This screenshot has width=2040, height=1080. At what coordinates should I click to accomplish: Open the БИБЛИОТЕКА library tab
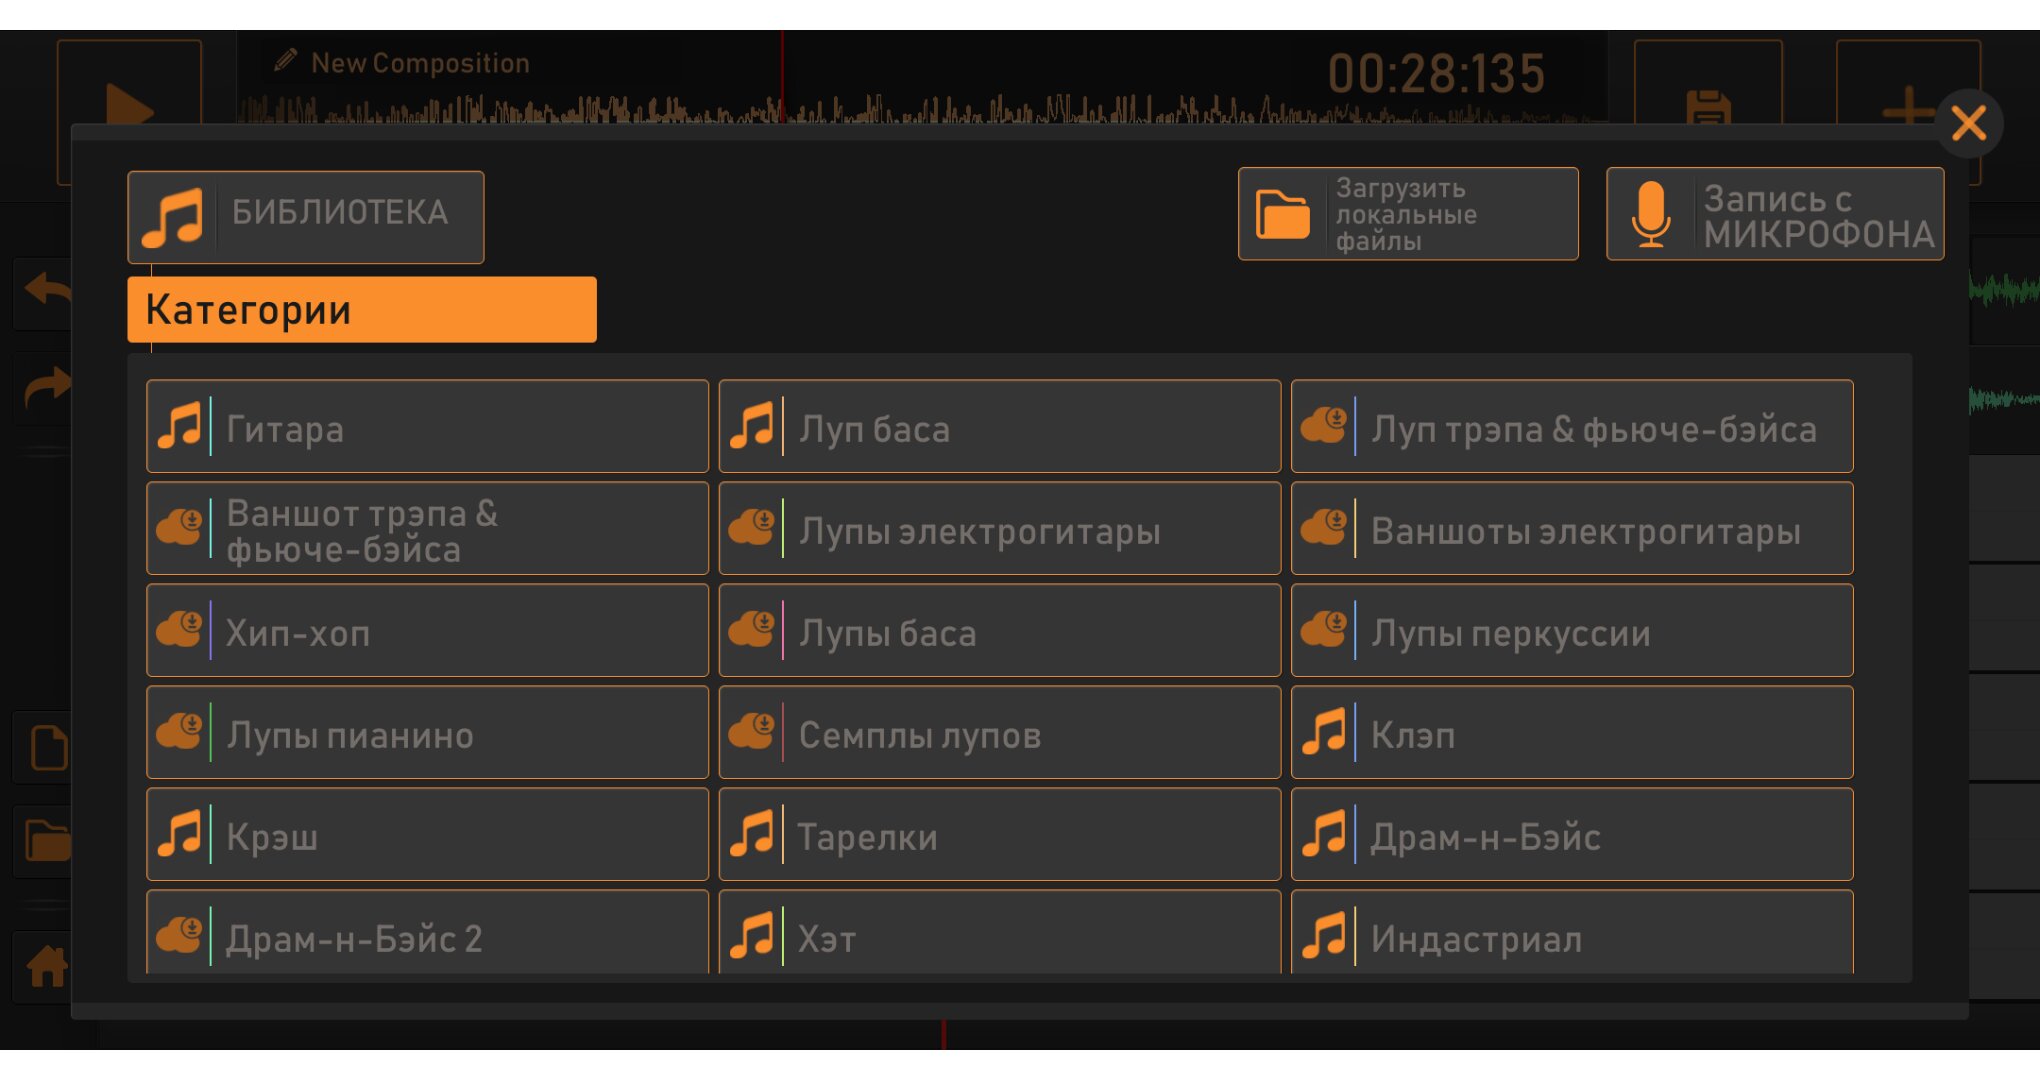pos(306,216)
